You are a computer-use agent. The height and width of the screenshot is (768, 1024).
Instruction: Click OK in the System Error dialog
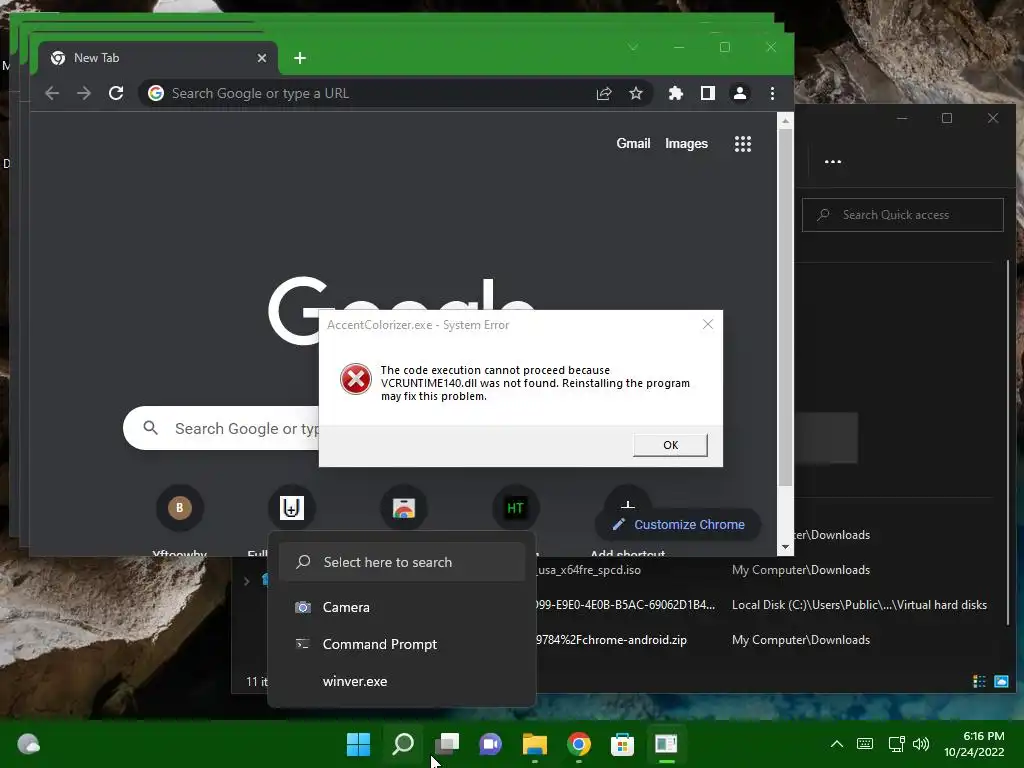[x=670, y=445]
